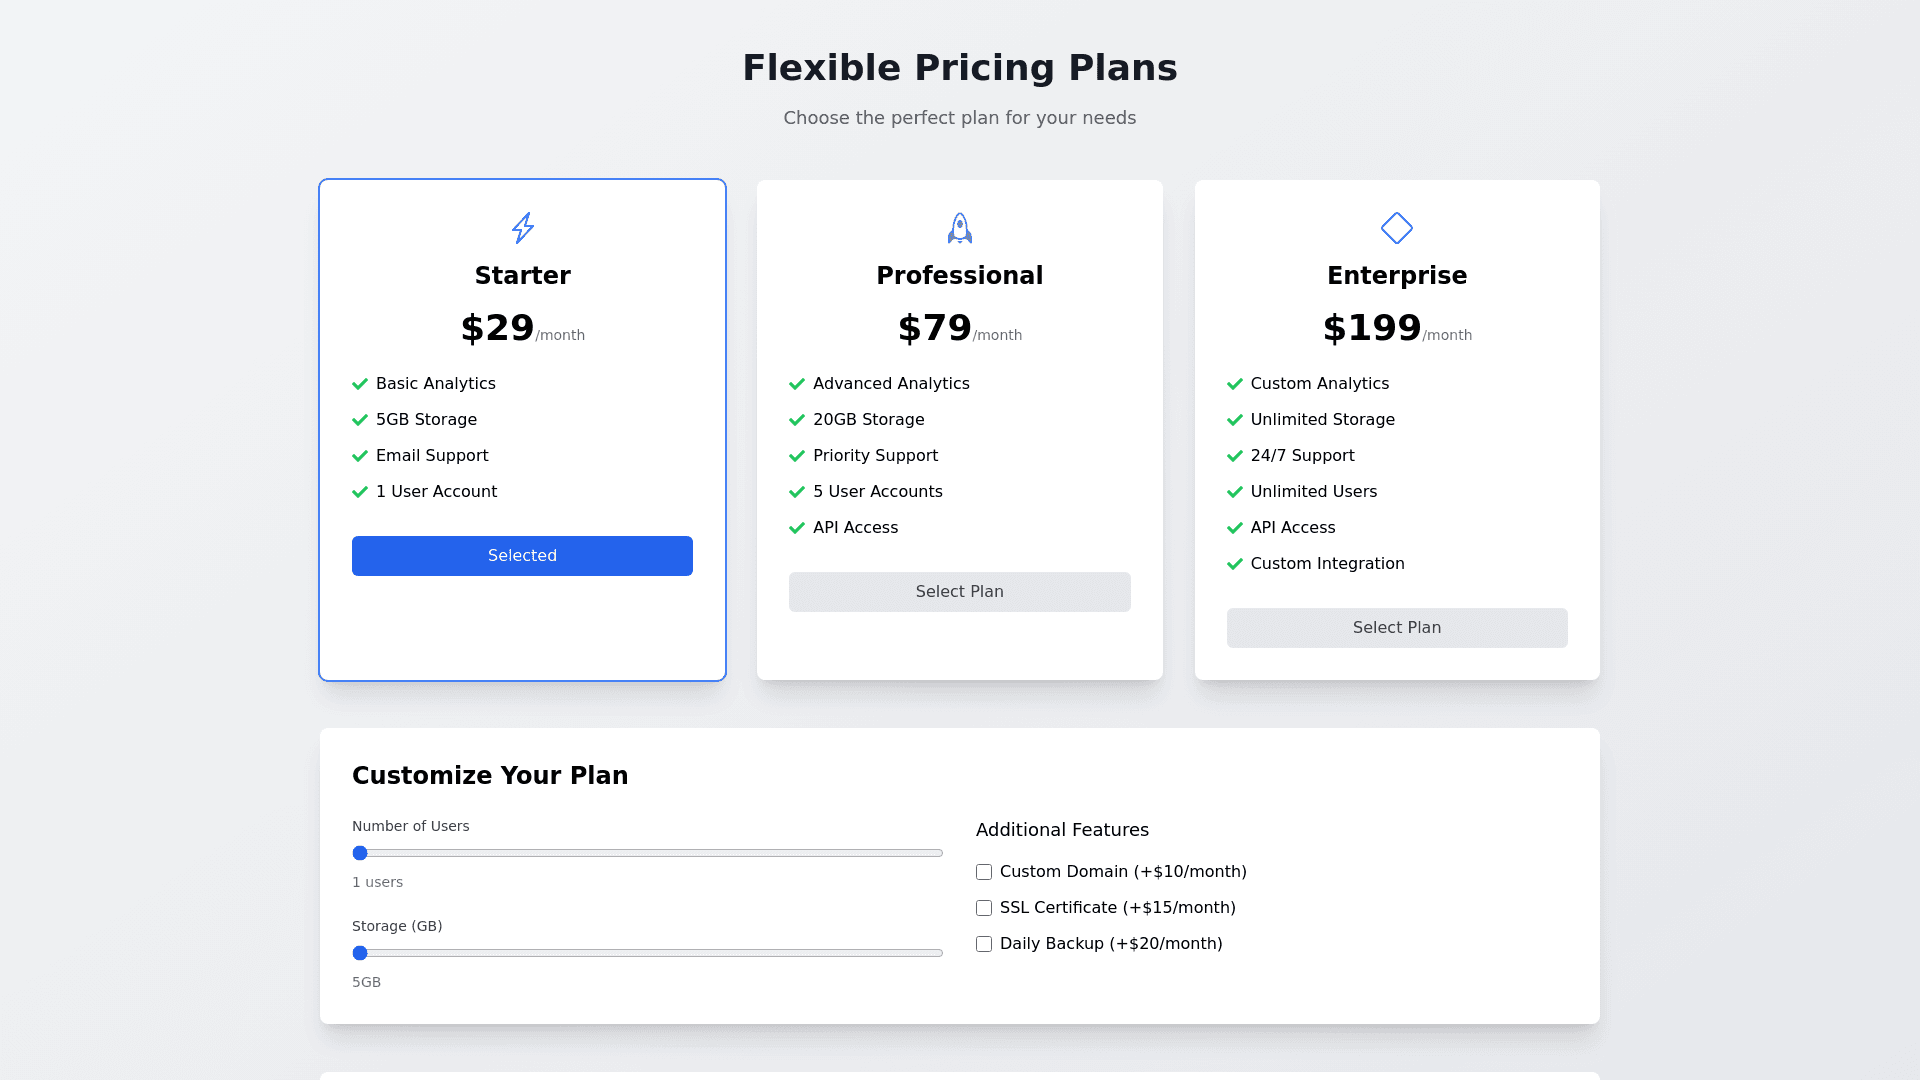Click the Storage (GB) slider track
The height and width of the screenshot is (1080, 1920).
click(x=650, y=953)
